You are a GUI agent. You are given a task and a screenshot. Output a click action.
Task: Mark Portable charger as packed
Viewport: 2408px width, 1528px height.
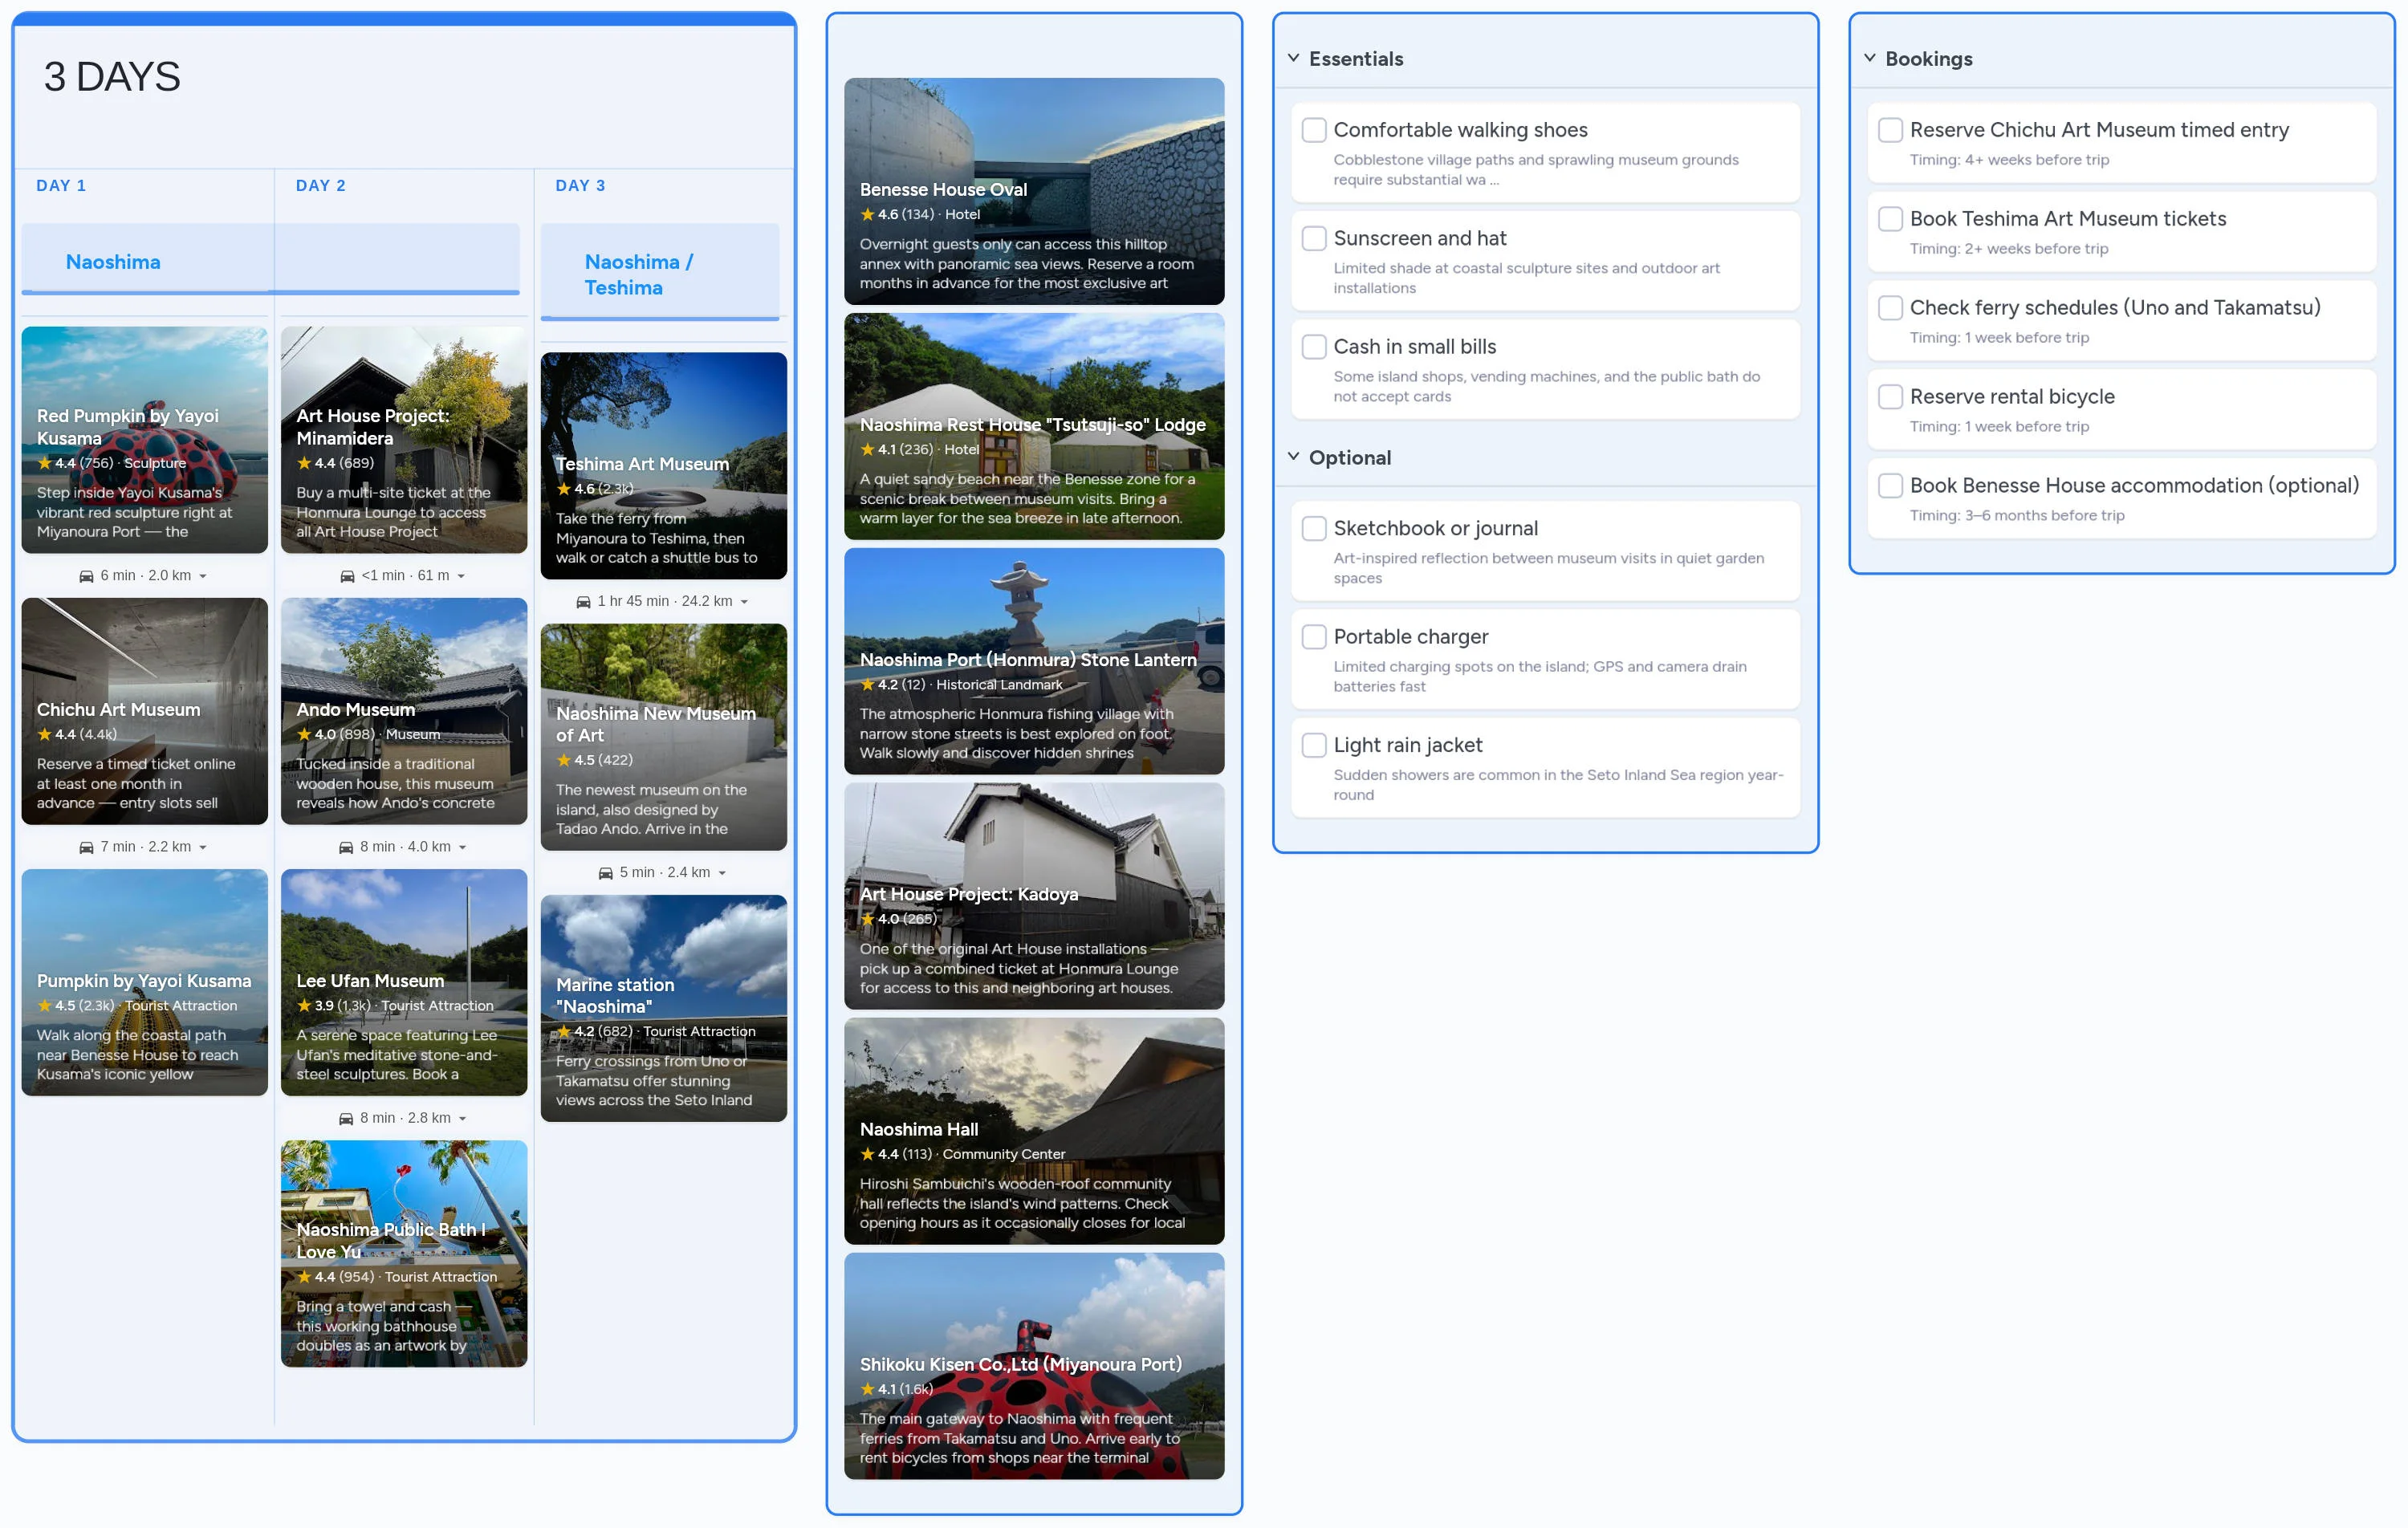[1313, 636]
